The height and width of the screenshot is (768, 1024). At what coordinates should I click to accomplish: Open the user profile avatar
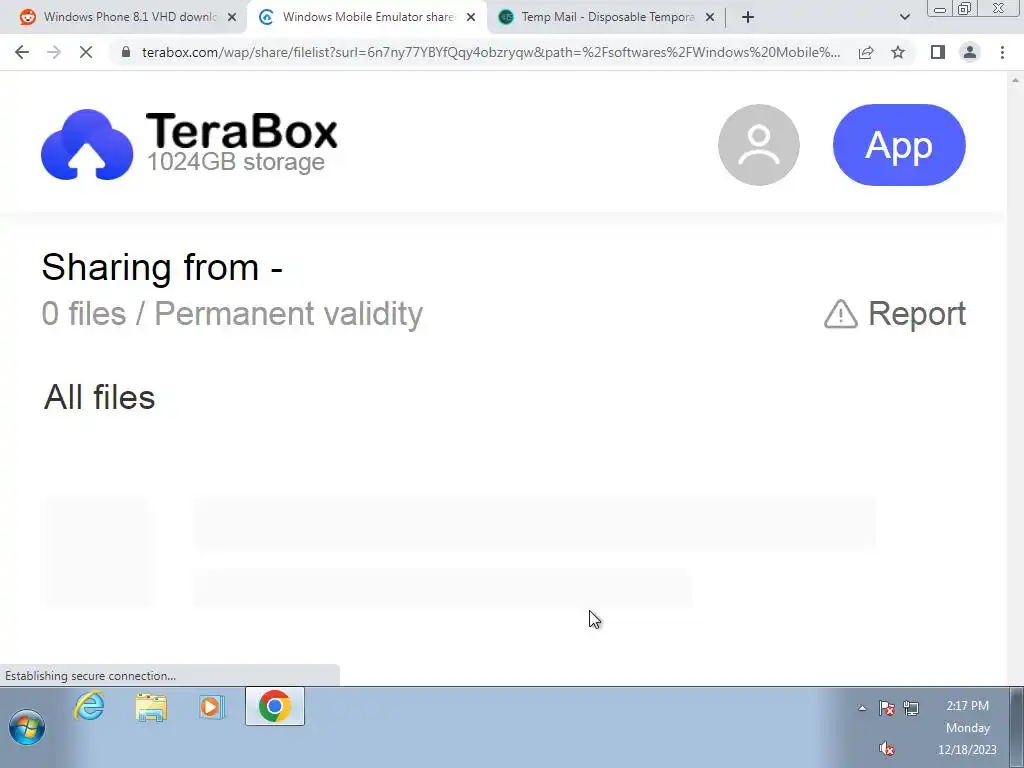click(758, 144)
